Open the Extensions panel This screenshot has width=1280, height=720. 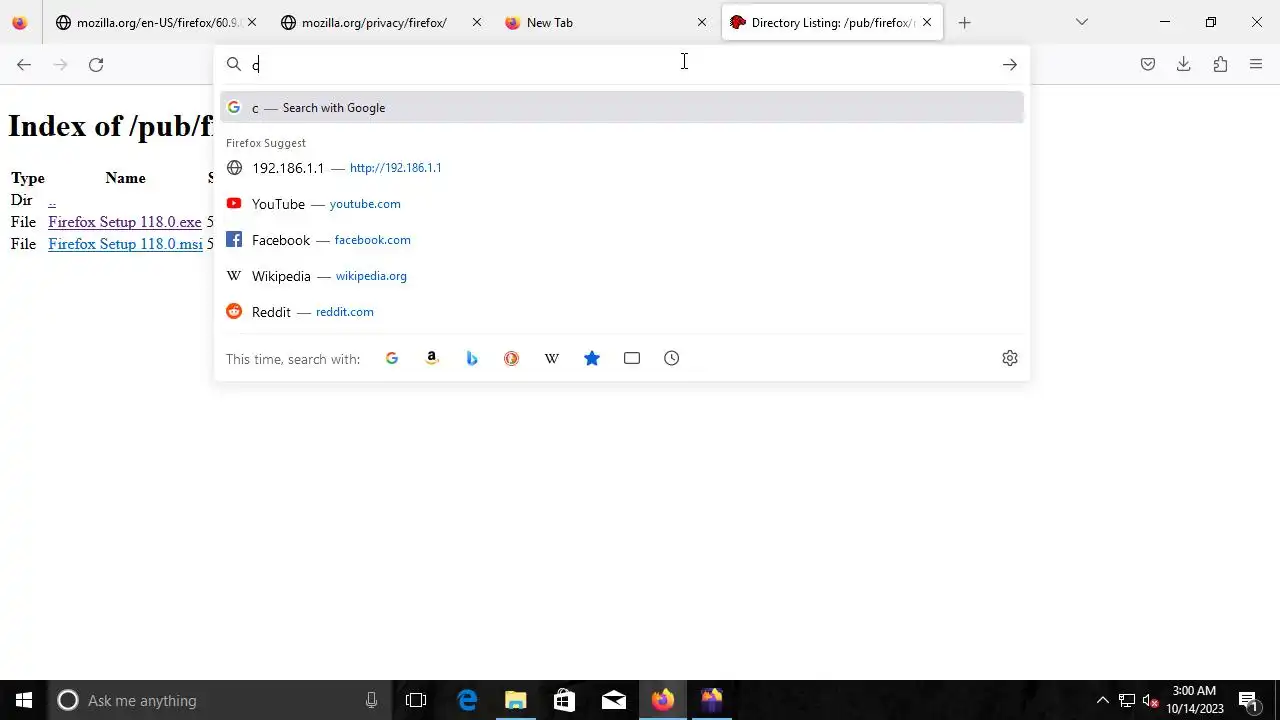click(1220, 64)
